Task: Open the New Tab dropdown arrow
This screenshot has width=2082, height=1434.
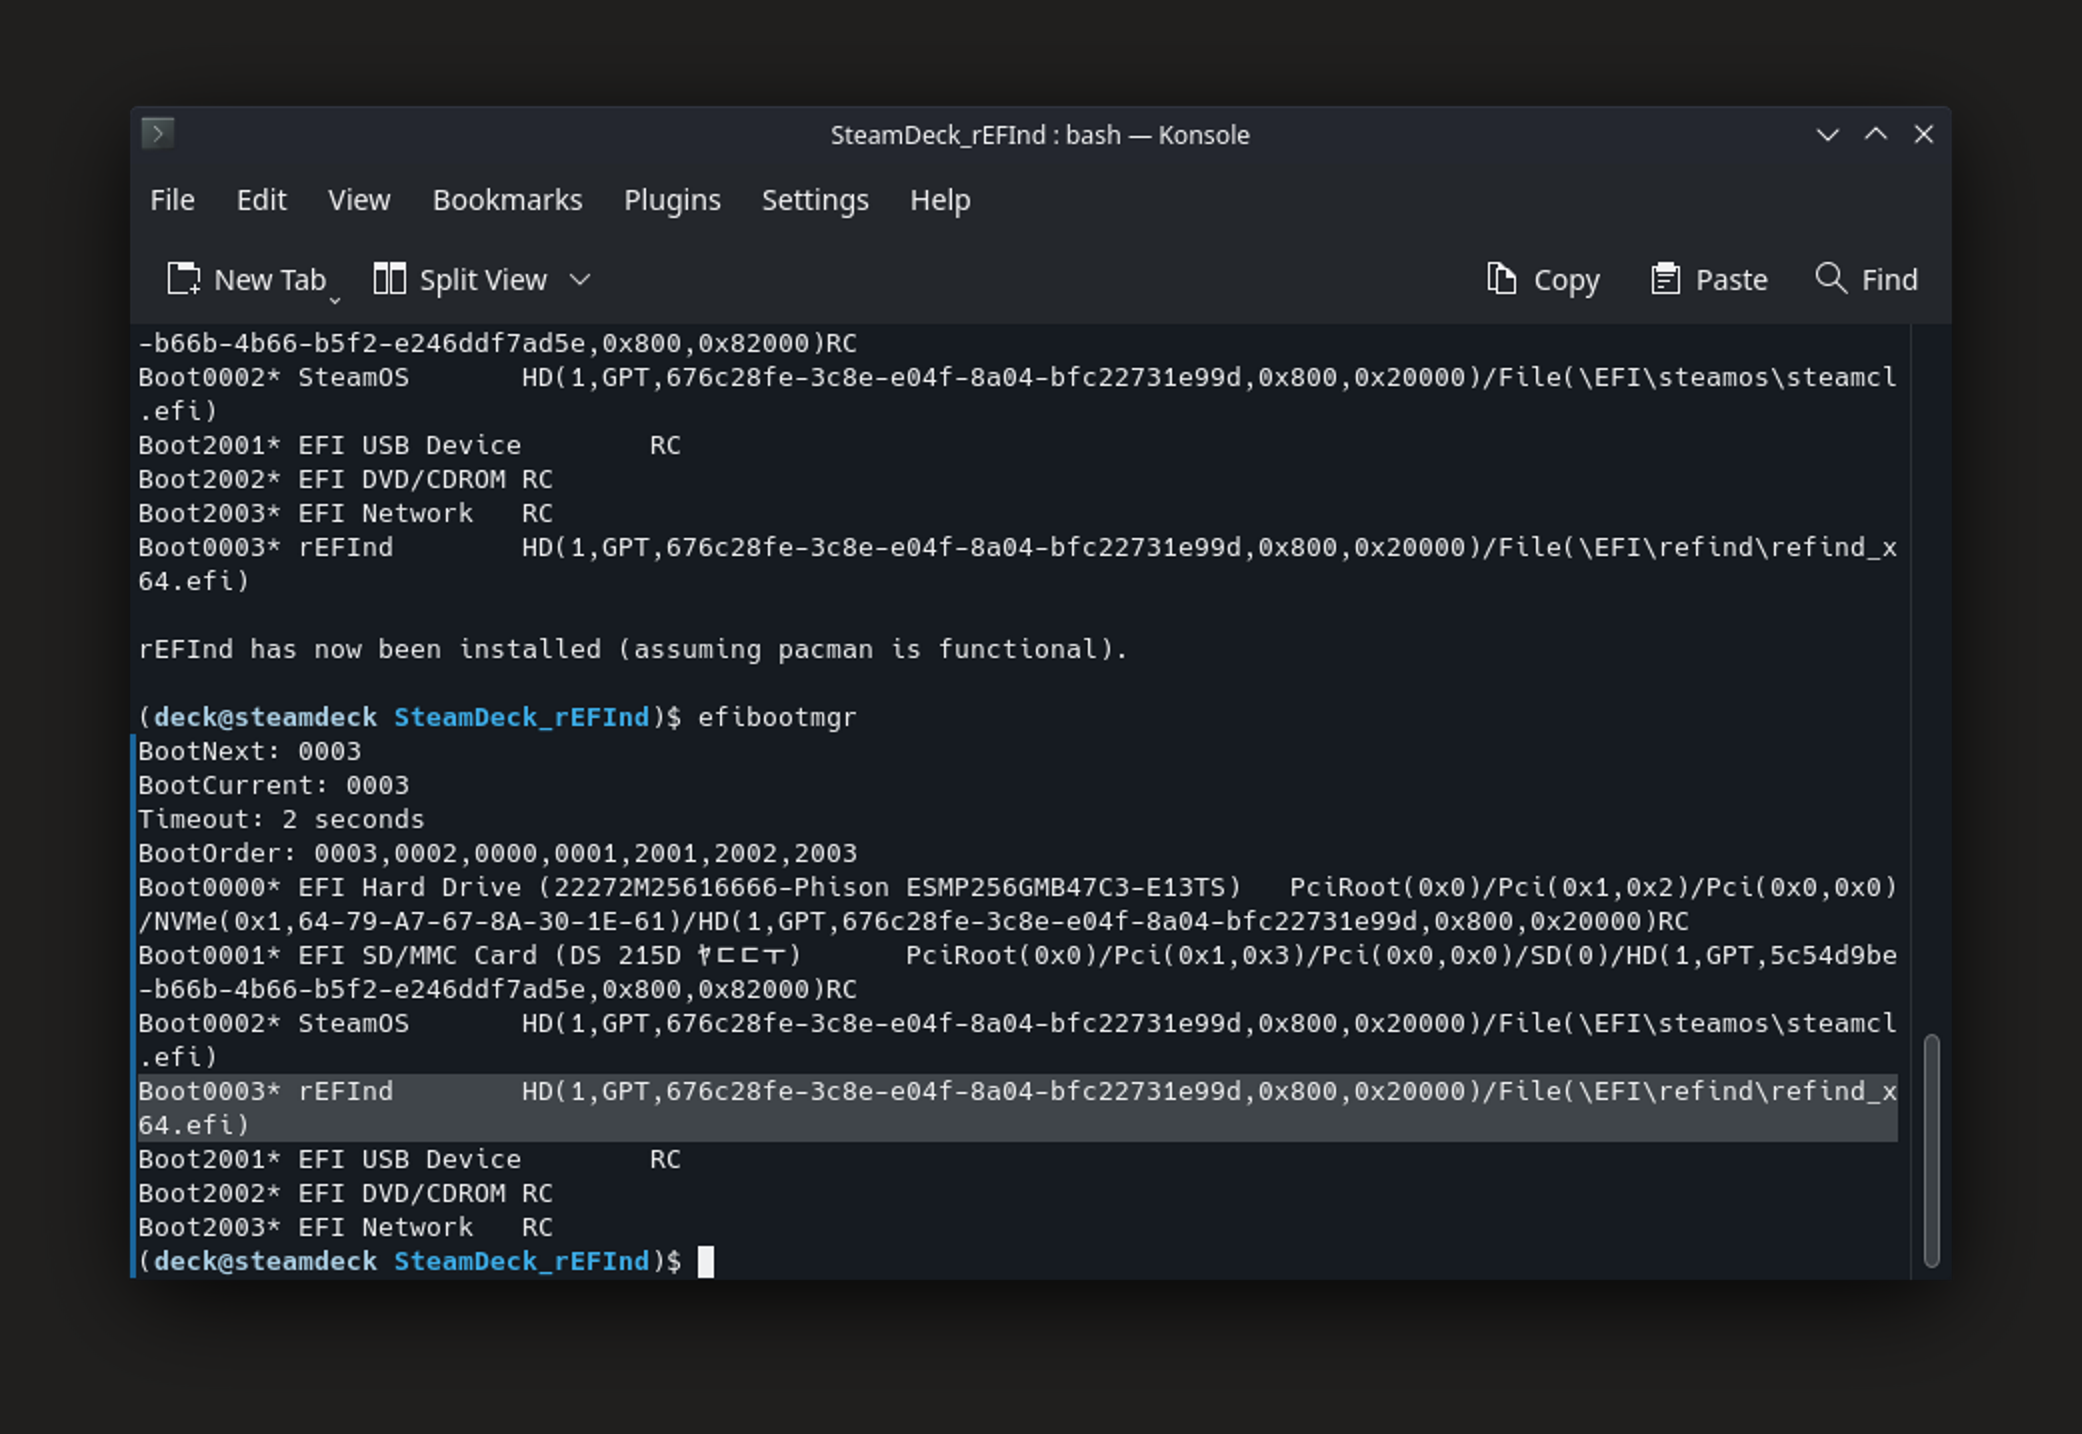Action: (x=335, y=299)
